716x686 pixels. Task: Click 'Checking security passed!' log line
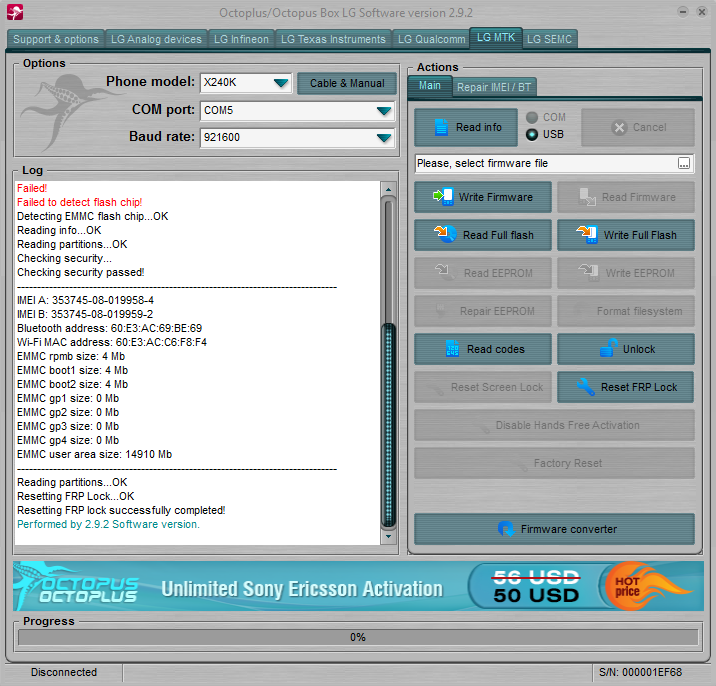pyautogui.click(x=81, y=272)
